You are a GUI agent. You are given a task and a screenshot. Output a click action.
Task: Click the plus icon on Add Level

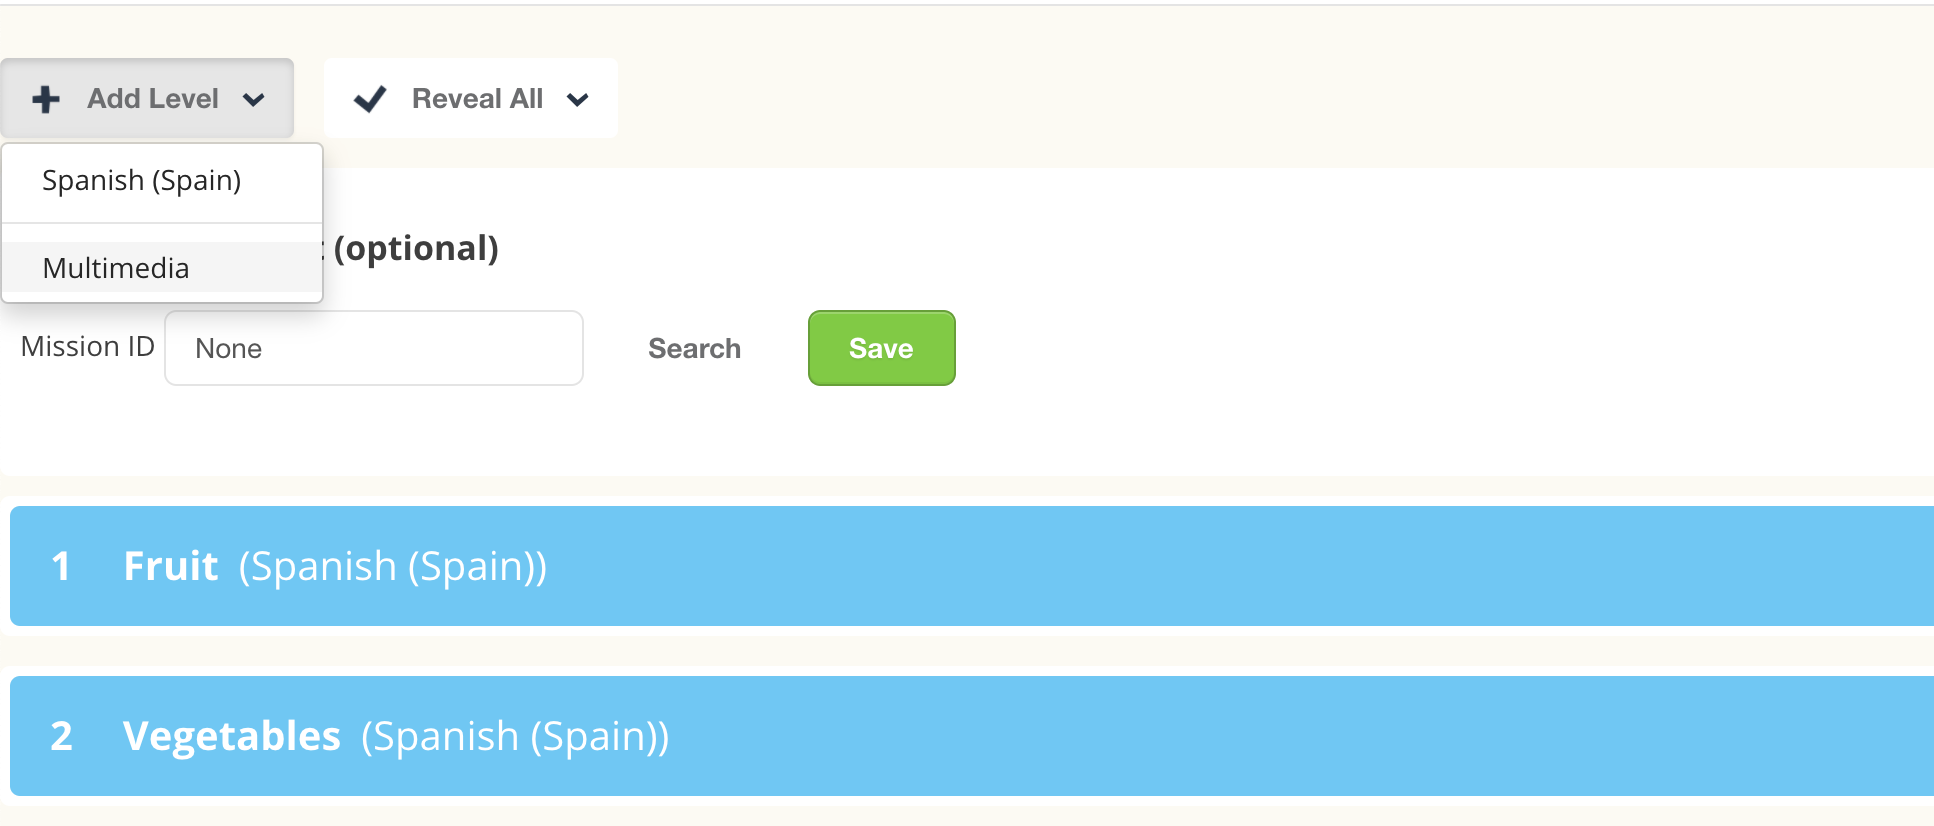point(46,99)
